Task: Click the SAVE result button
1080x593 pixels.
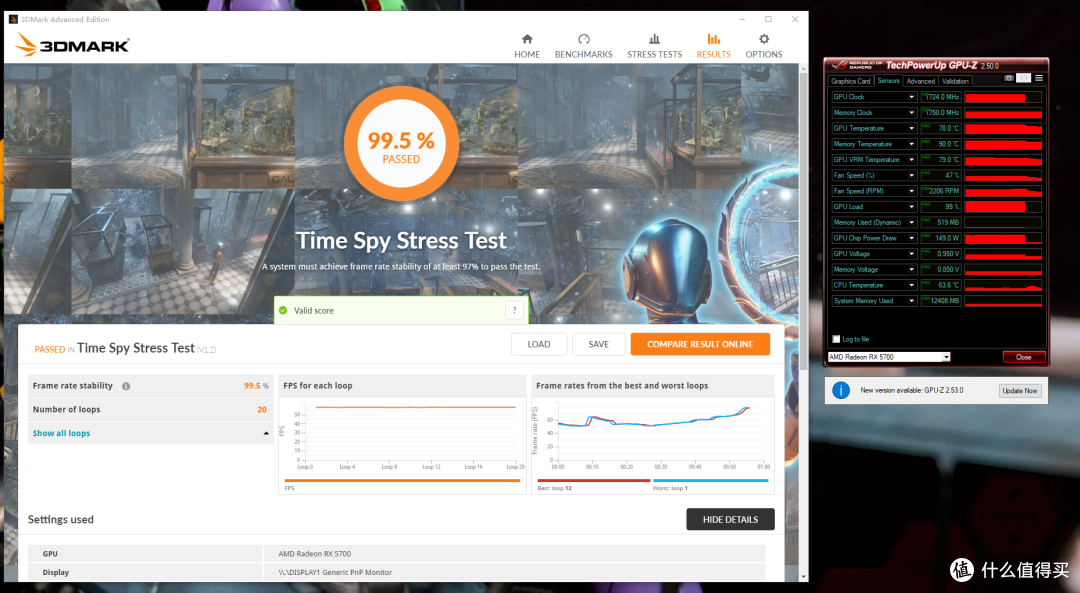Action: [x=599, y=344]
